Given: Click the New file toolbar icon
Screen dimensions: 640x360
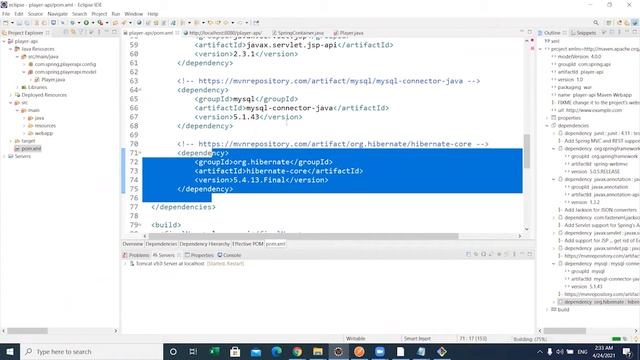Looking at the screenshot, I should click(x=6, y=23).
